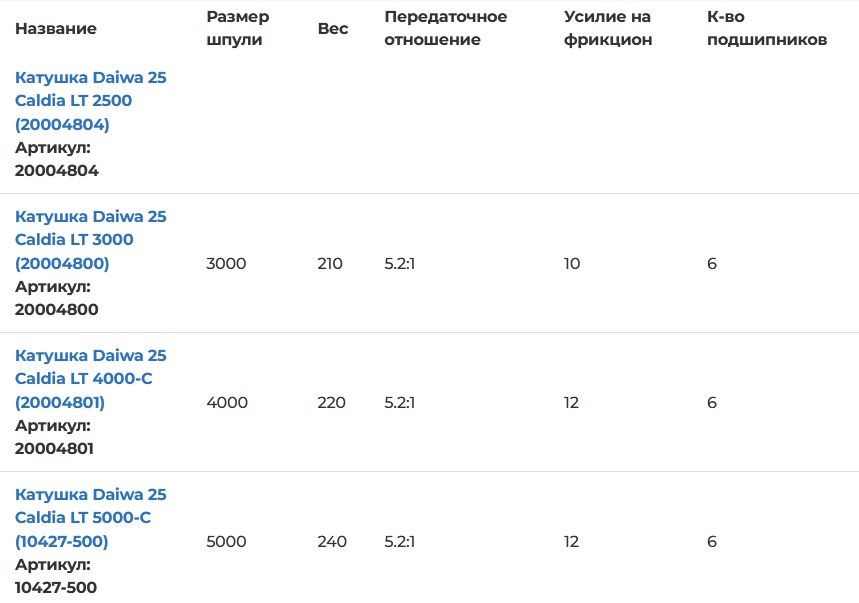Select article number 20004800 text
Viewport: 859px width, 603px height.
56,310
